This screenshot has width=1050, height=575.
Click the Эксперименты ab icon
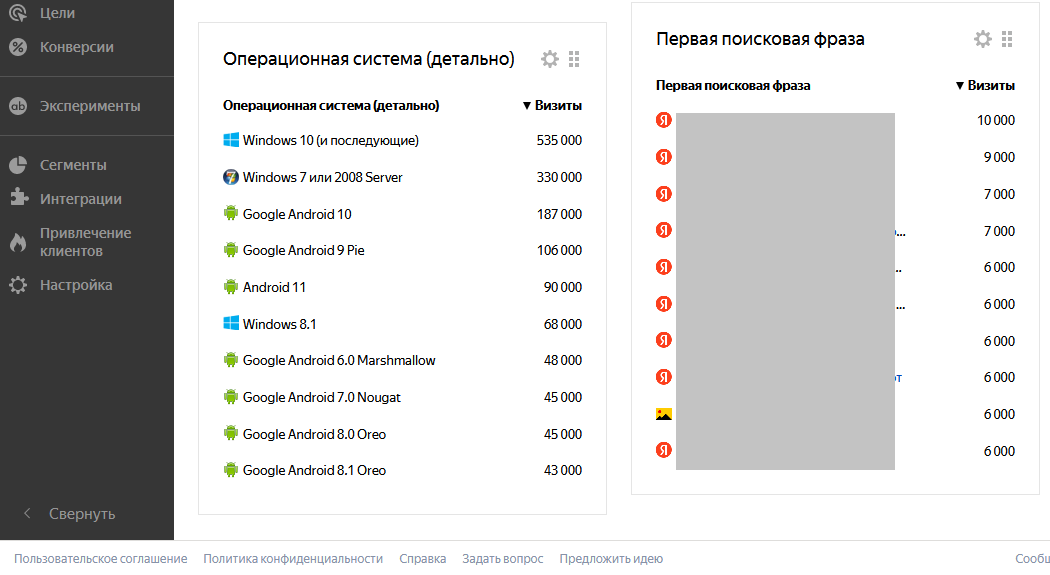[18, 106]
